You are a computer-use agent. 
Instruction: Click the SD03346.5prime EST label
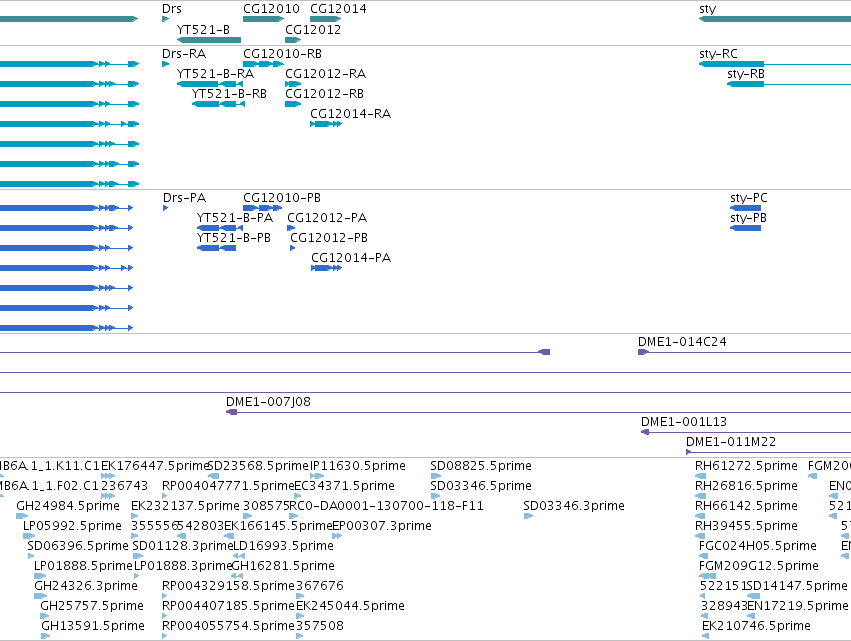(481, 486)
